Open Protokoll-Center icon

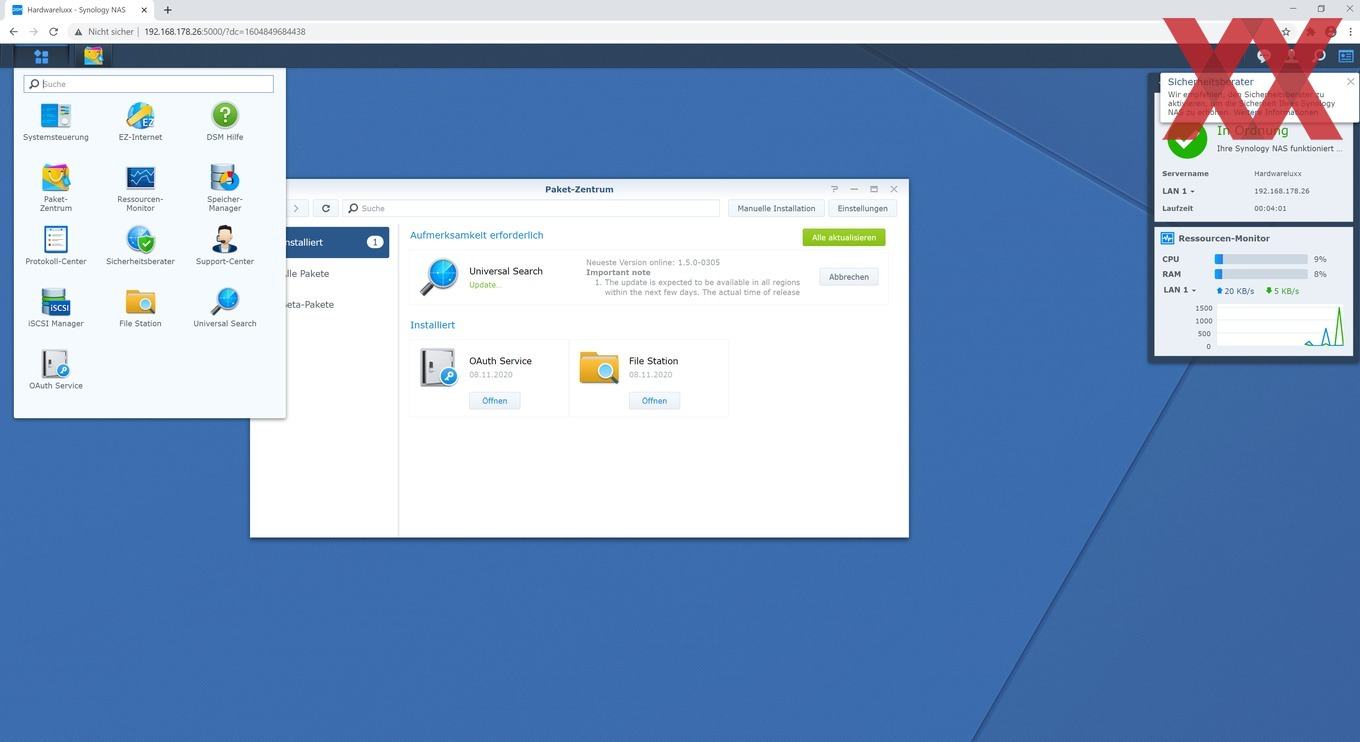[56, 245]
